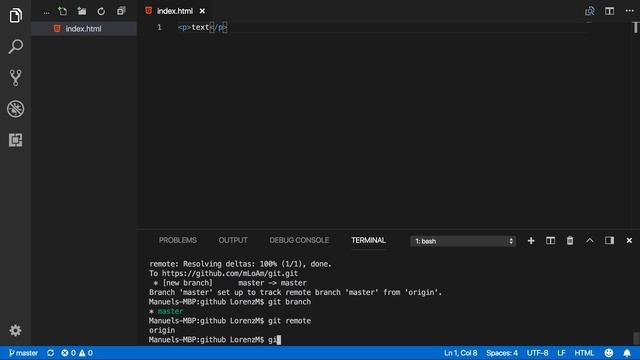This screenshot has width=640, height=360.
Task: Change encoding via 'UTF-8' indicator
Action: pyautogui.click(x=537, y=353)
